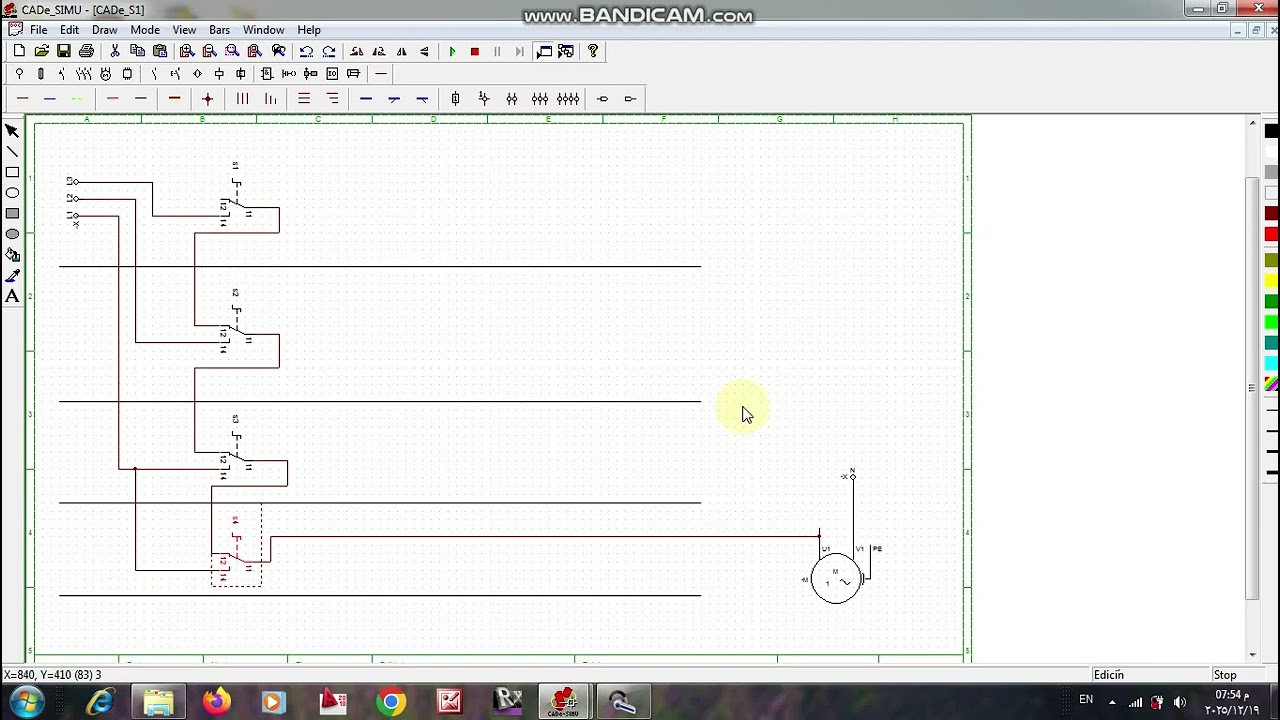Open Firefox from taskbar
The width and height of the screenshot is (1280, 720).
point(216,702)
